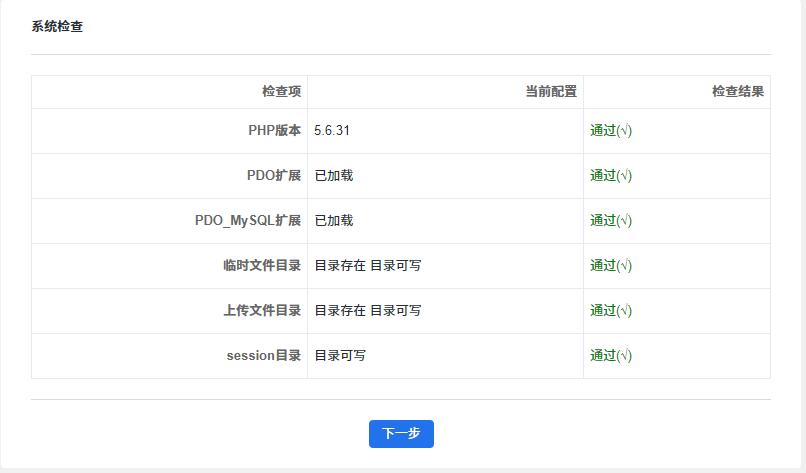Click 目录存在 目录可写 in 临时文件目录 row
Viewport: 806px width, 473px height.
pyautogui.click(x=368, y=265)
